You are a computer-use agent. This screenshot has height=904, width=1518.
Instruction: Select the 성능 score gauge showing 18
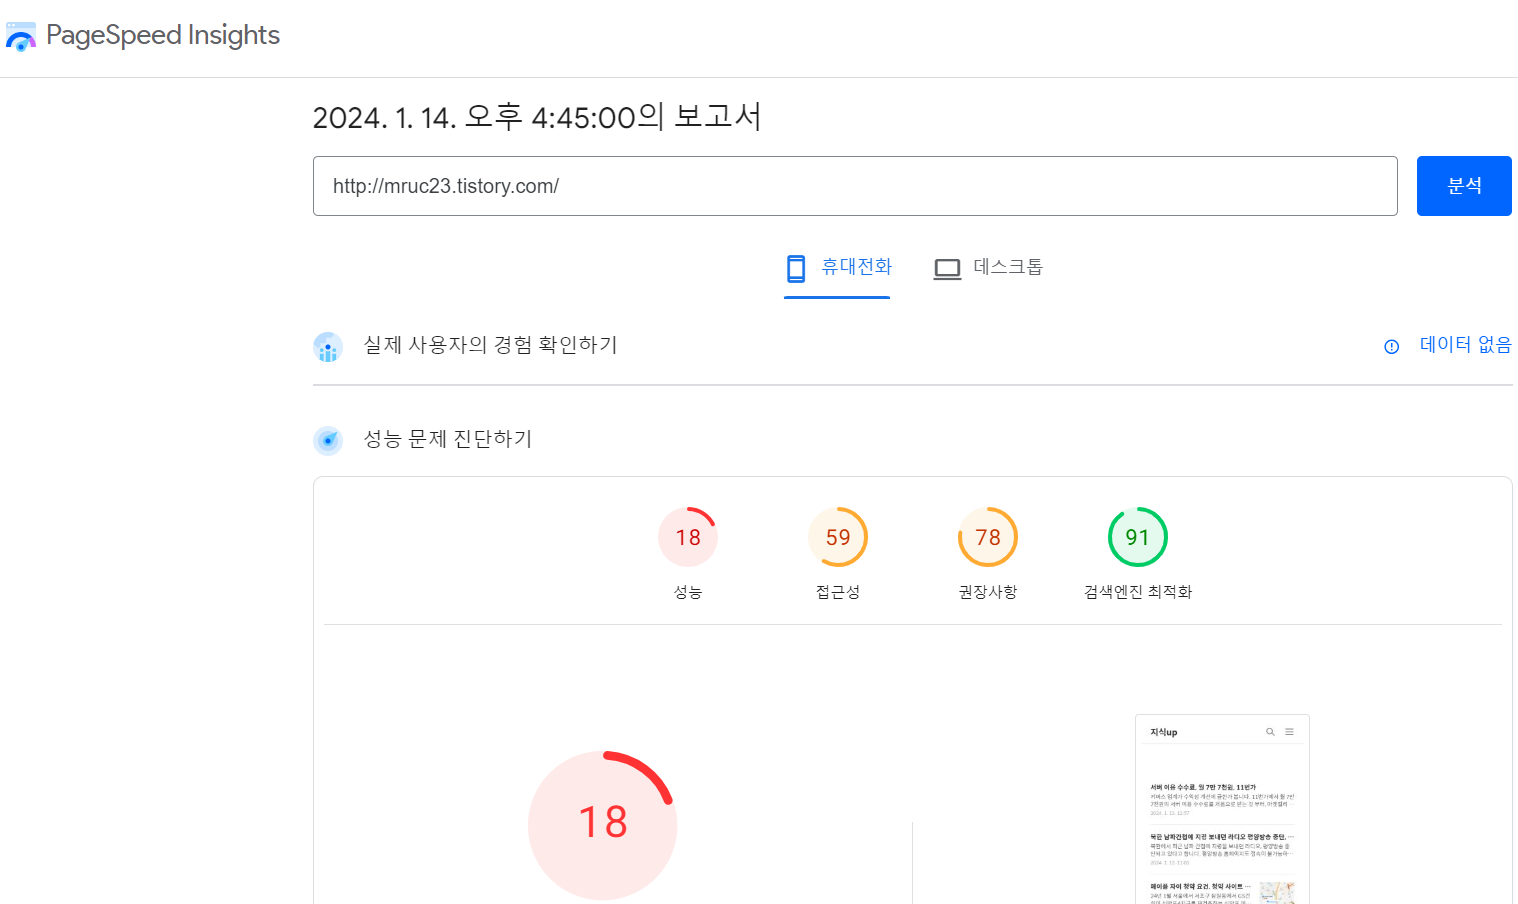point(688,536)
